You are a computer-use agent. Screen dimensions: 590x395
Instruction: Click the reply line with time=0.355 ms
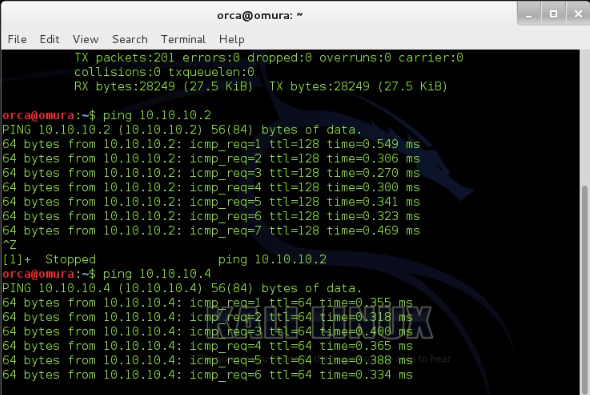207,303
